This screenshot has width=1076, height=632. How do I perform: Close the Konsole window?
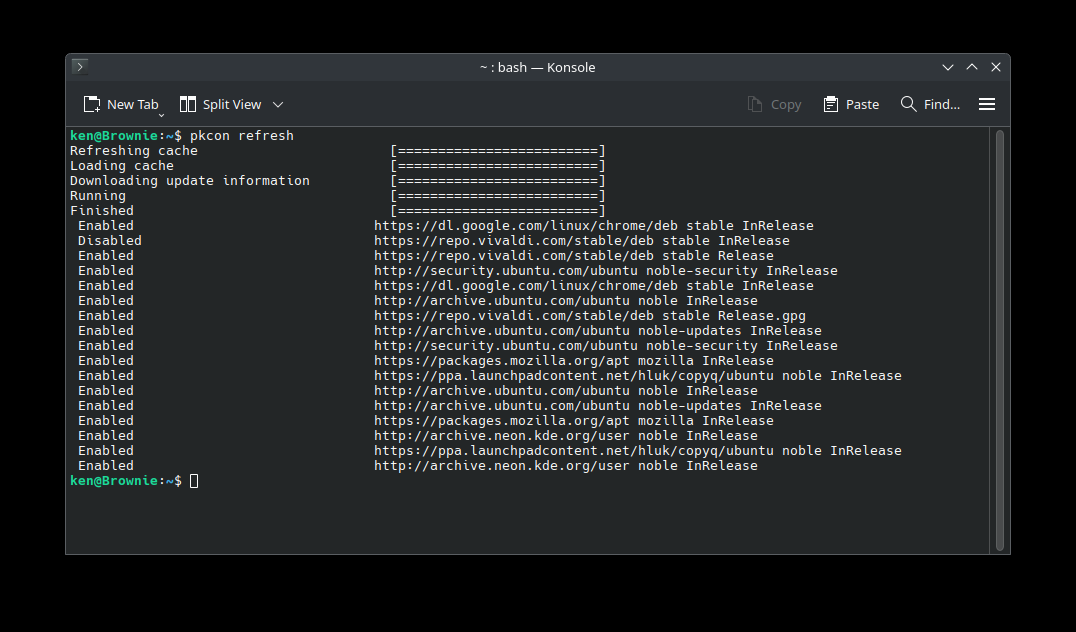click(996, 67)
